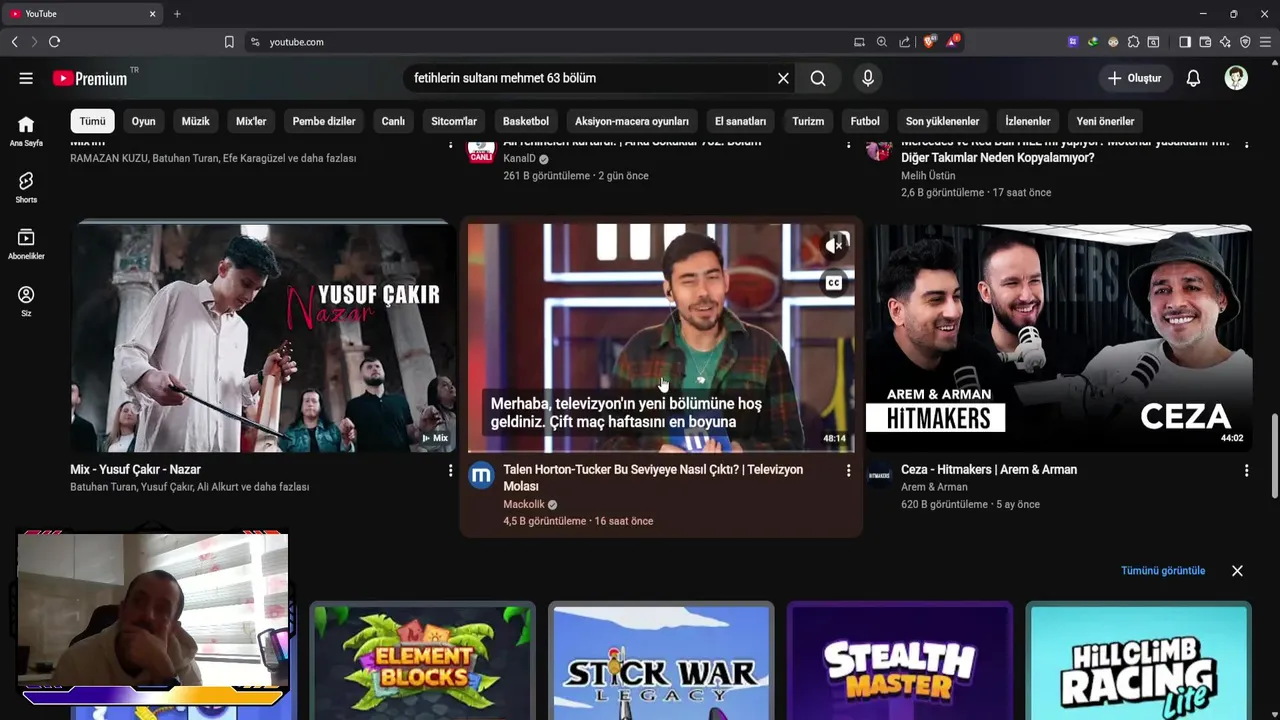Open the Hill Climb Racing Lite card
The height and width of the screenshot is (720, 1280).
1138,661
